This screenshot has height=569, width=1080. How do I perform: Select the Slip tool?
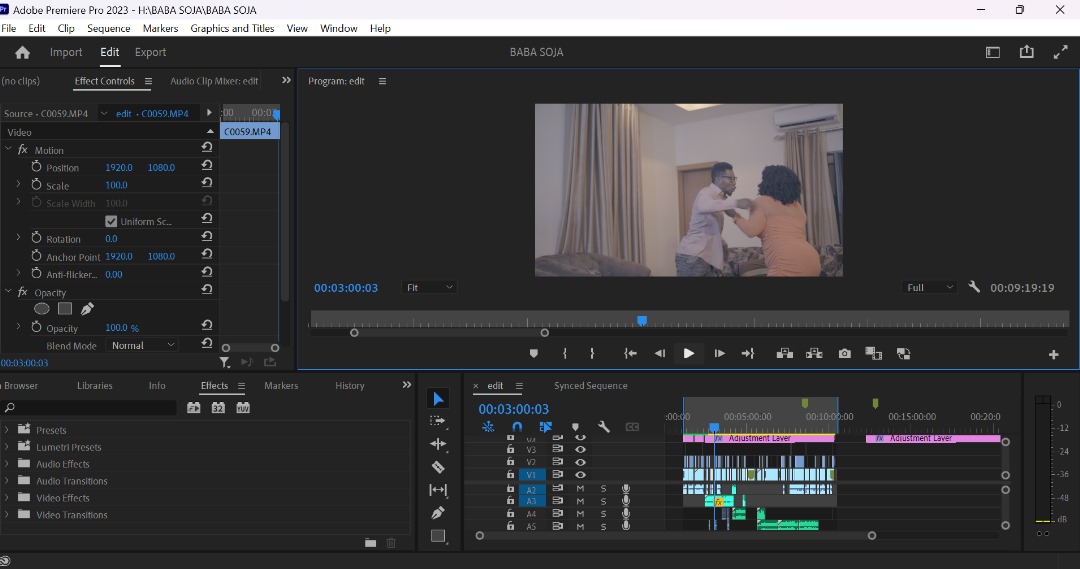[438, 490]
